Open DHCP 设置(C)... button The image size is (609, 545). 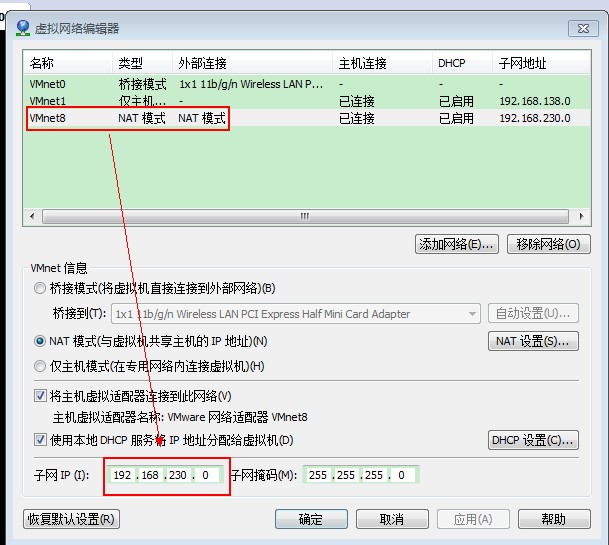click(x=533, y=440)
